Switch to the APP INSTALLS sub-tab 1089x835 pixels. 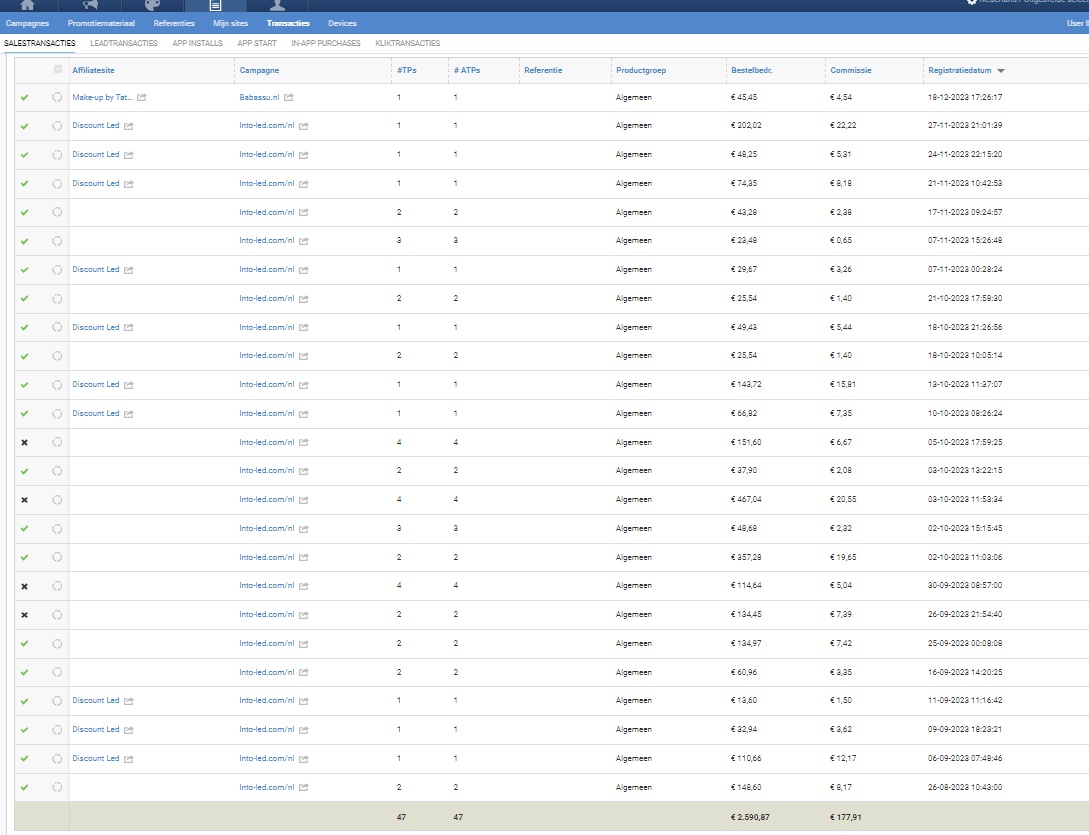coord(197,43)
